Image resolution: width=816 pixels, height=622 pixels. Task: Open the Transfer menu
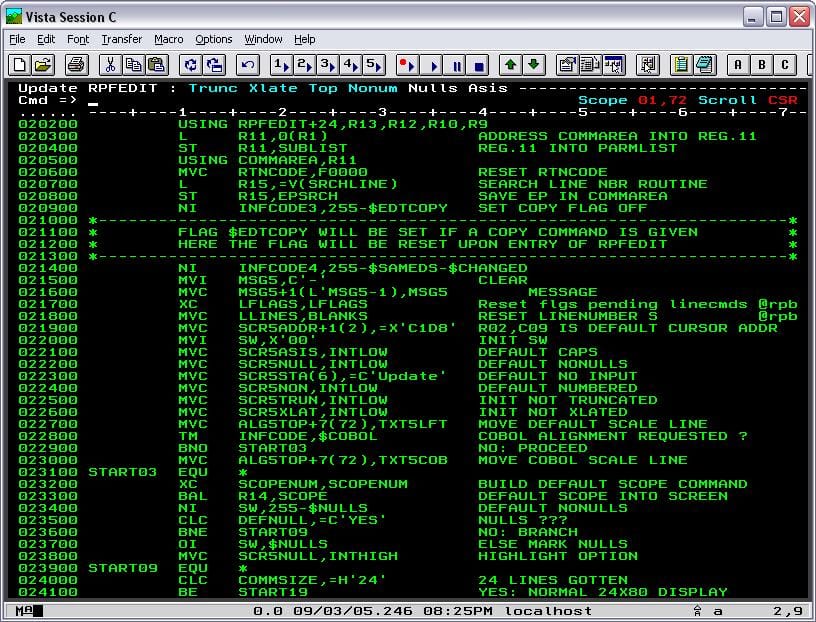point(122,40)
